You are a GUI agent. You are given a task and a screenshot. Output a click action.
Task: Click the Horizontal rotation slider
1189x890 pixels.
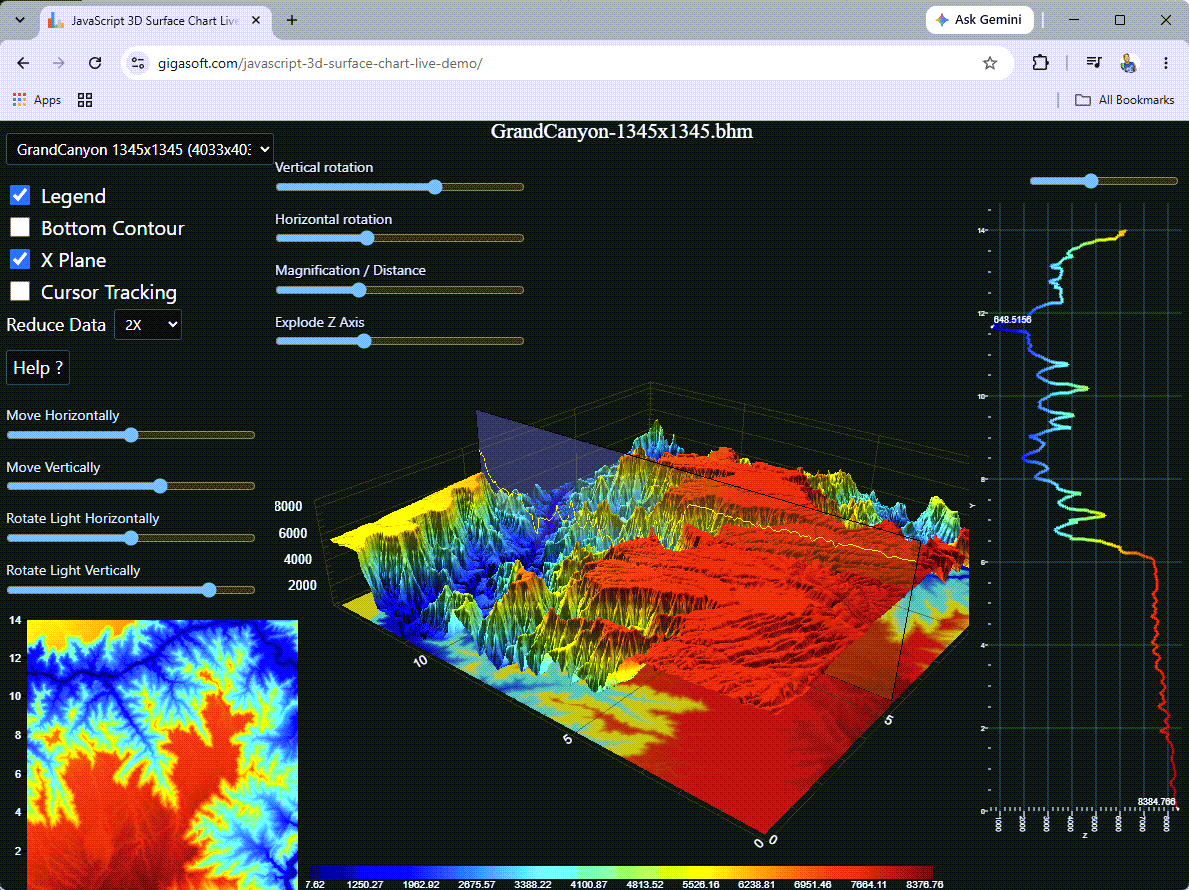click(400, 238)
